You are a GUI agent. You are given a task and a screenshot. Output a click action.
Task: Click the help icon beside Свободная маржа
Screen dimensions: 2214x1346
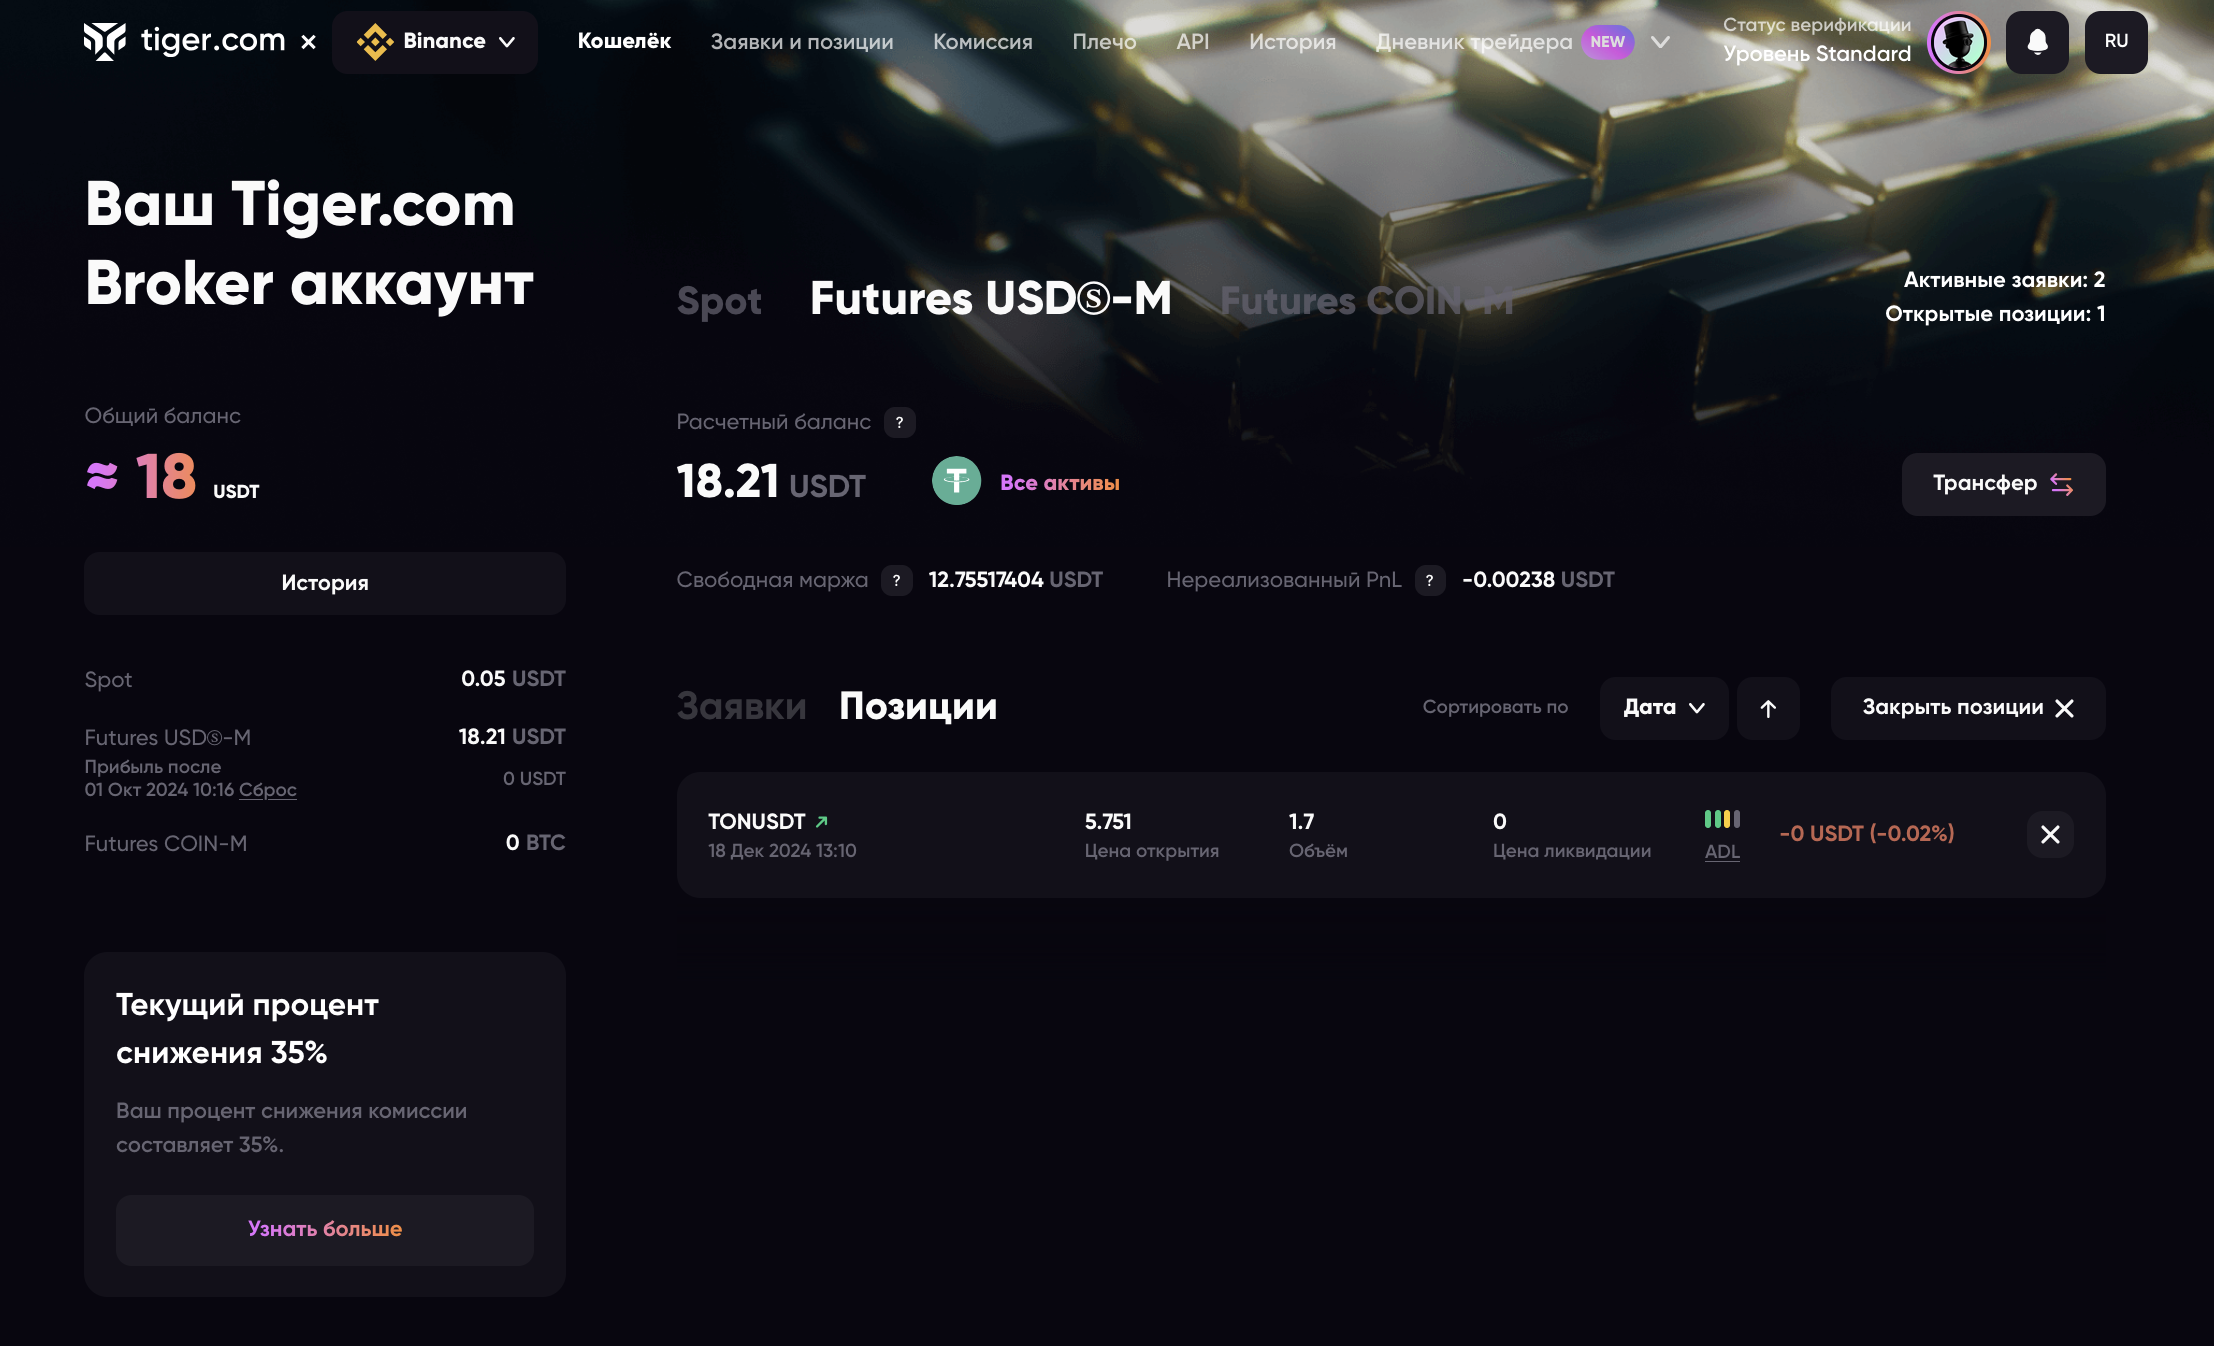coord(896,580)
